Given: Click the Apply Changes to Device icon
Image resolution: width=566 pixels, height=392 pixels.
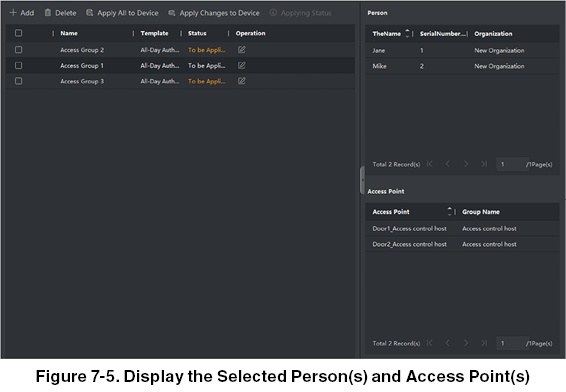Looking at the screenshot, I should pyautogui.click(x=172, y=13).
